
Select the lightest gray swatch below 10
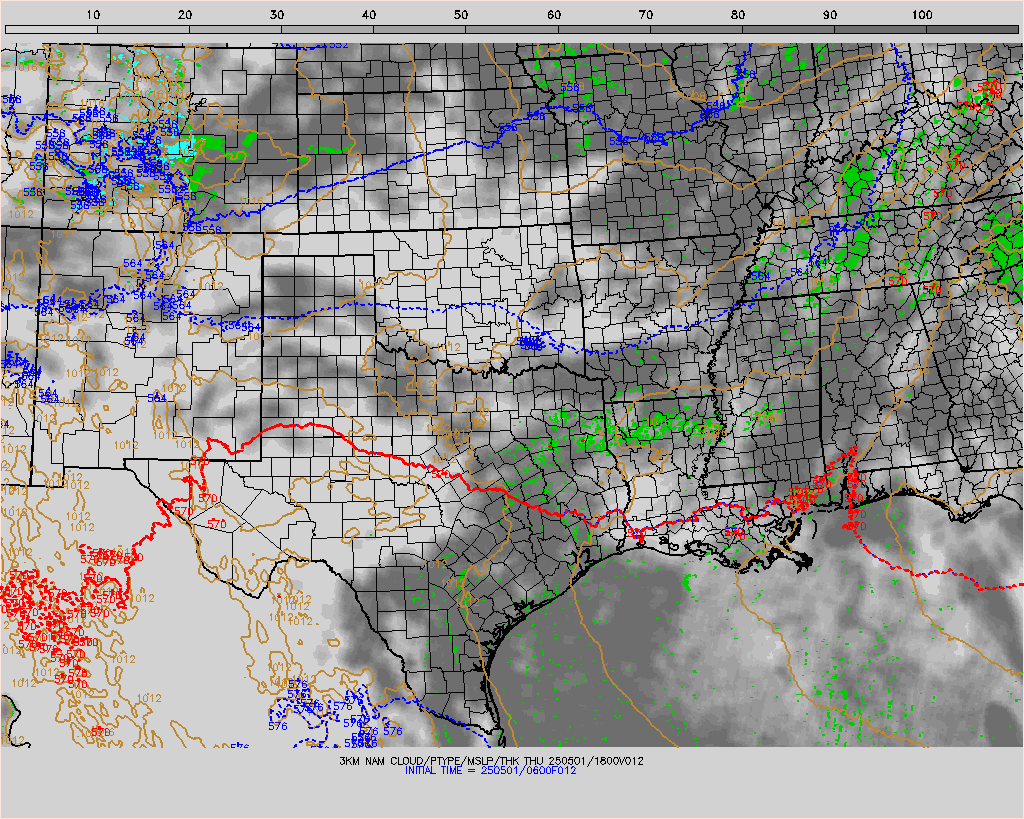[52, 29]
